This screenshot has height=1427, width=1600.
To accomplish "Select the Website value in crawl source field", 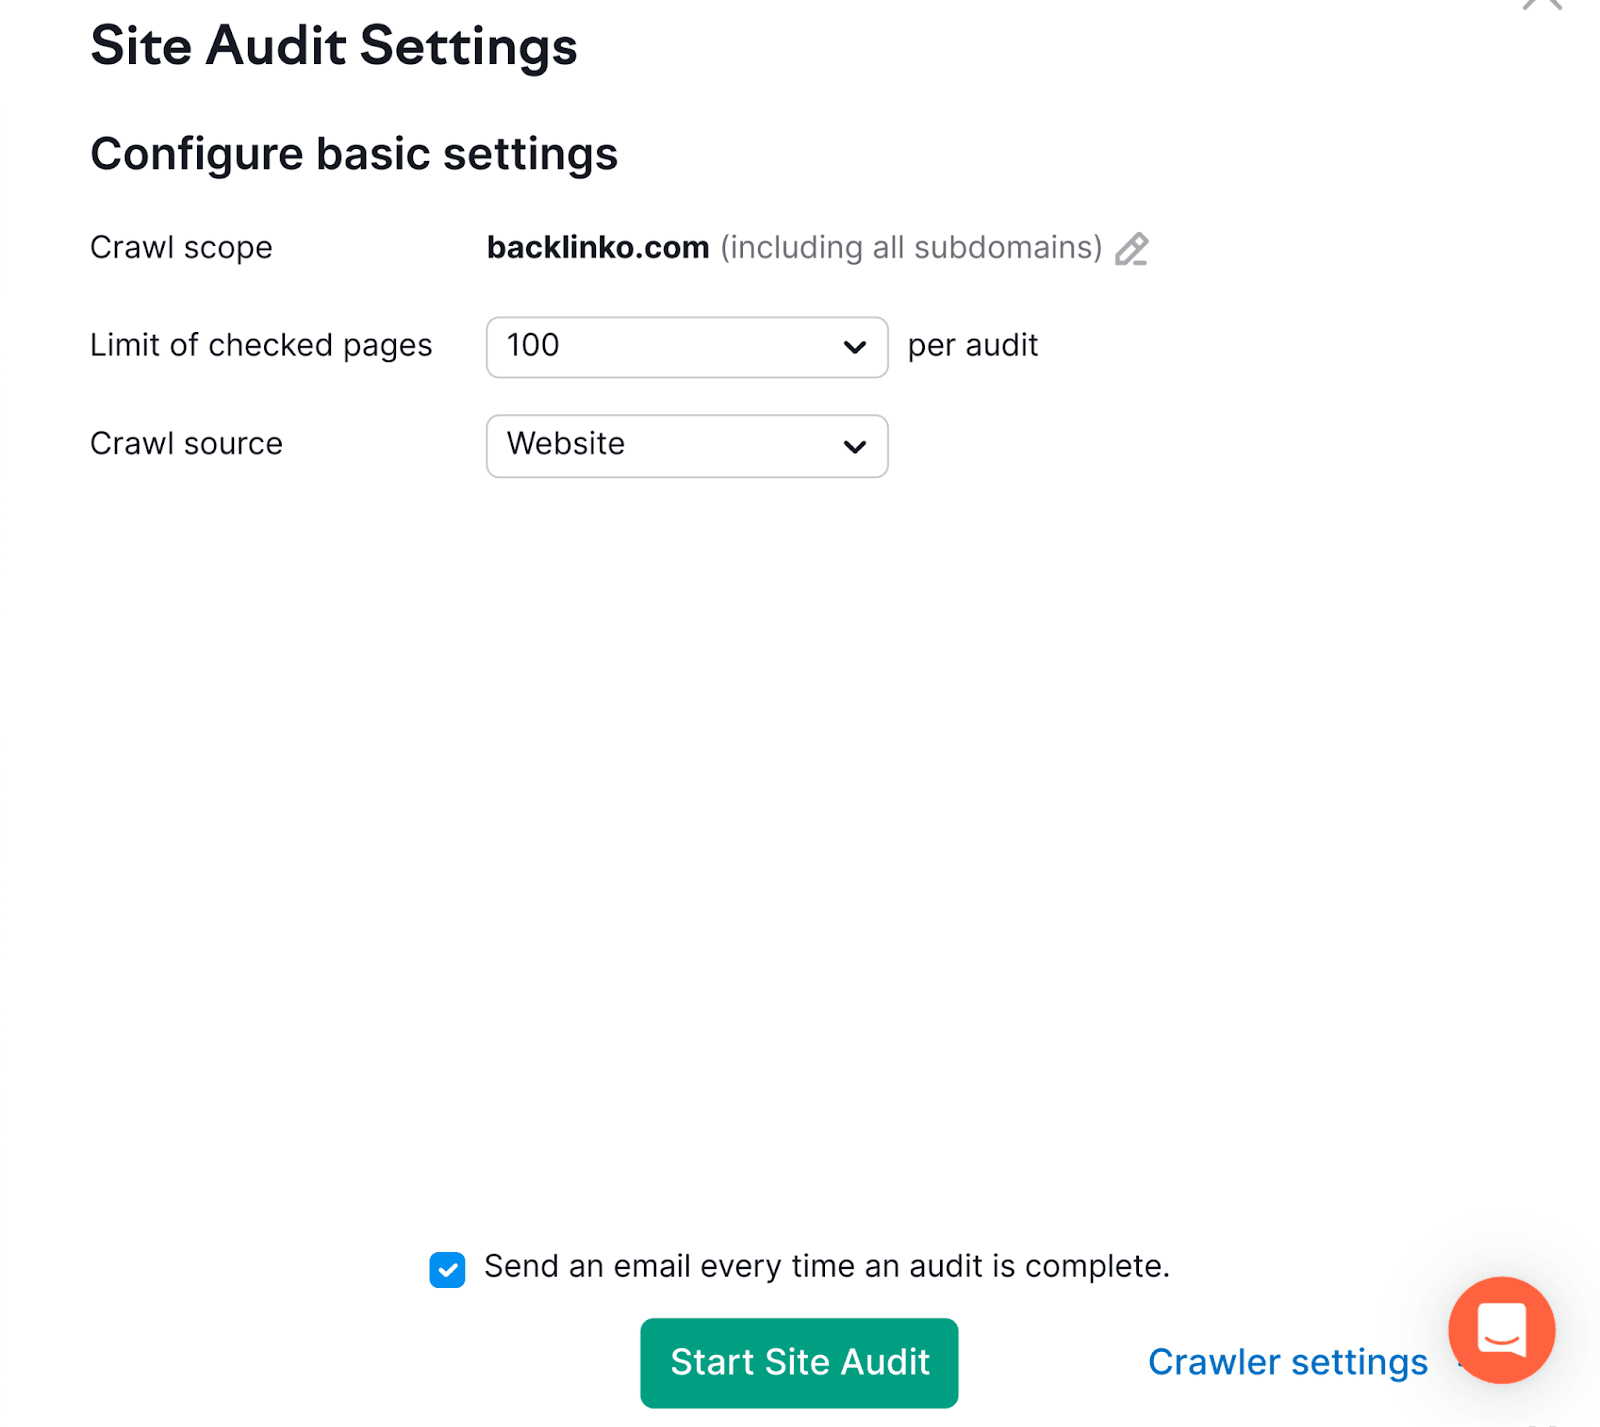I will 566,443.
